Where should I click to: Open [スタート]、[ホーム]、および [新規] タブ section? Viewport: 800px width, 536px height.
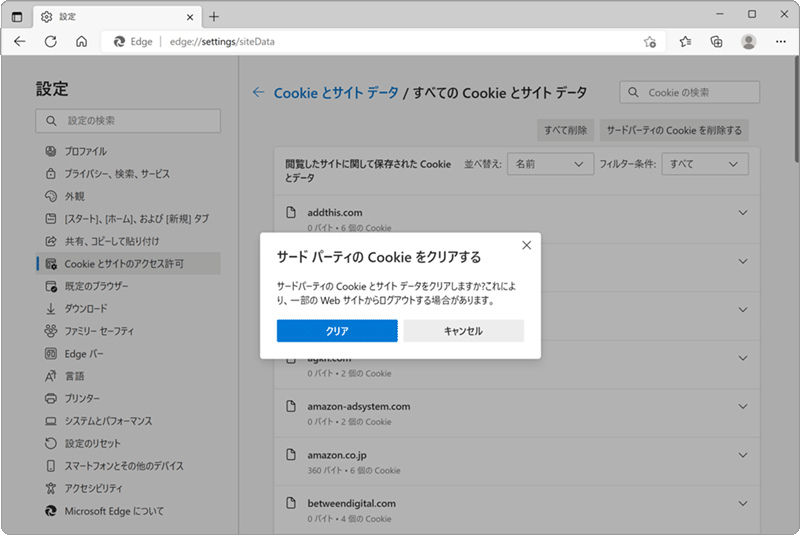tap(128, 219)
